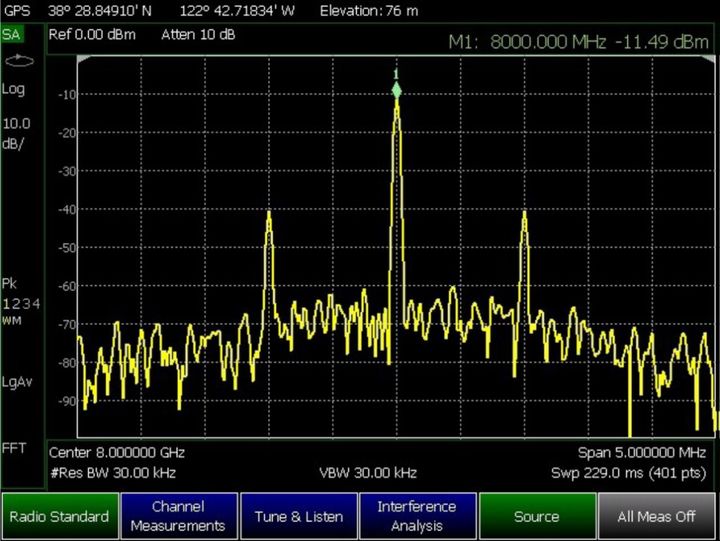This screenshot has width=720, height=541.
Task: Open the Channel Measurements menu
Action: point(178,516)
